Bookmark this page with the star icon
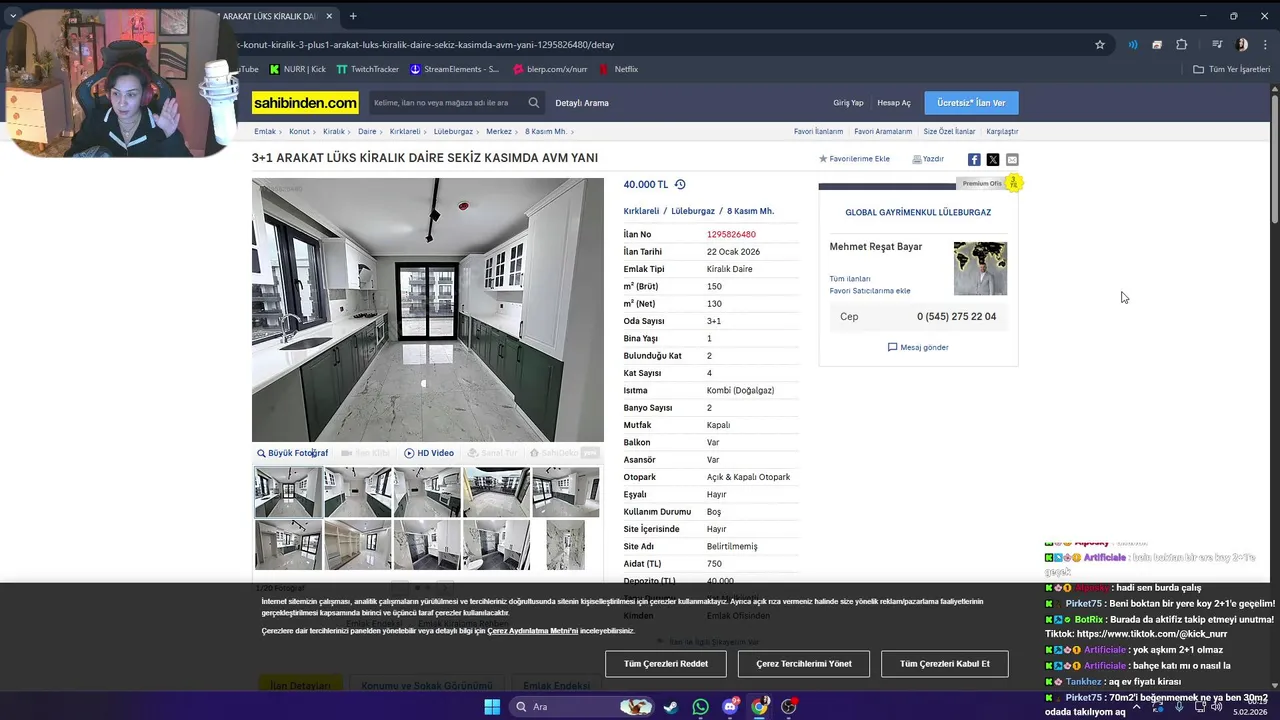The image size is (1280, 720). pyautogui.click(x=1100, y=45)
